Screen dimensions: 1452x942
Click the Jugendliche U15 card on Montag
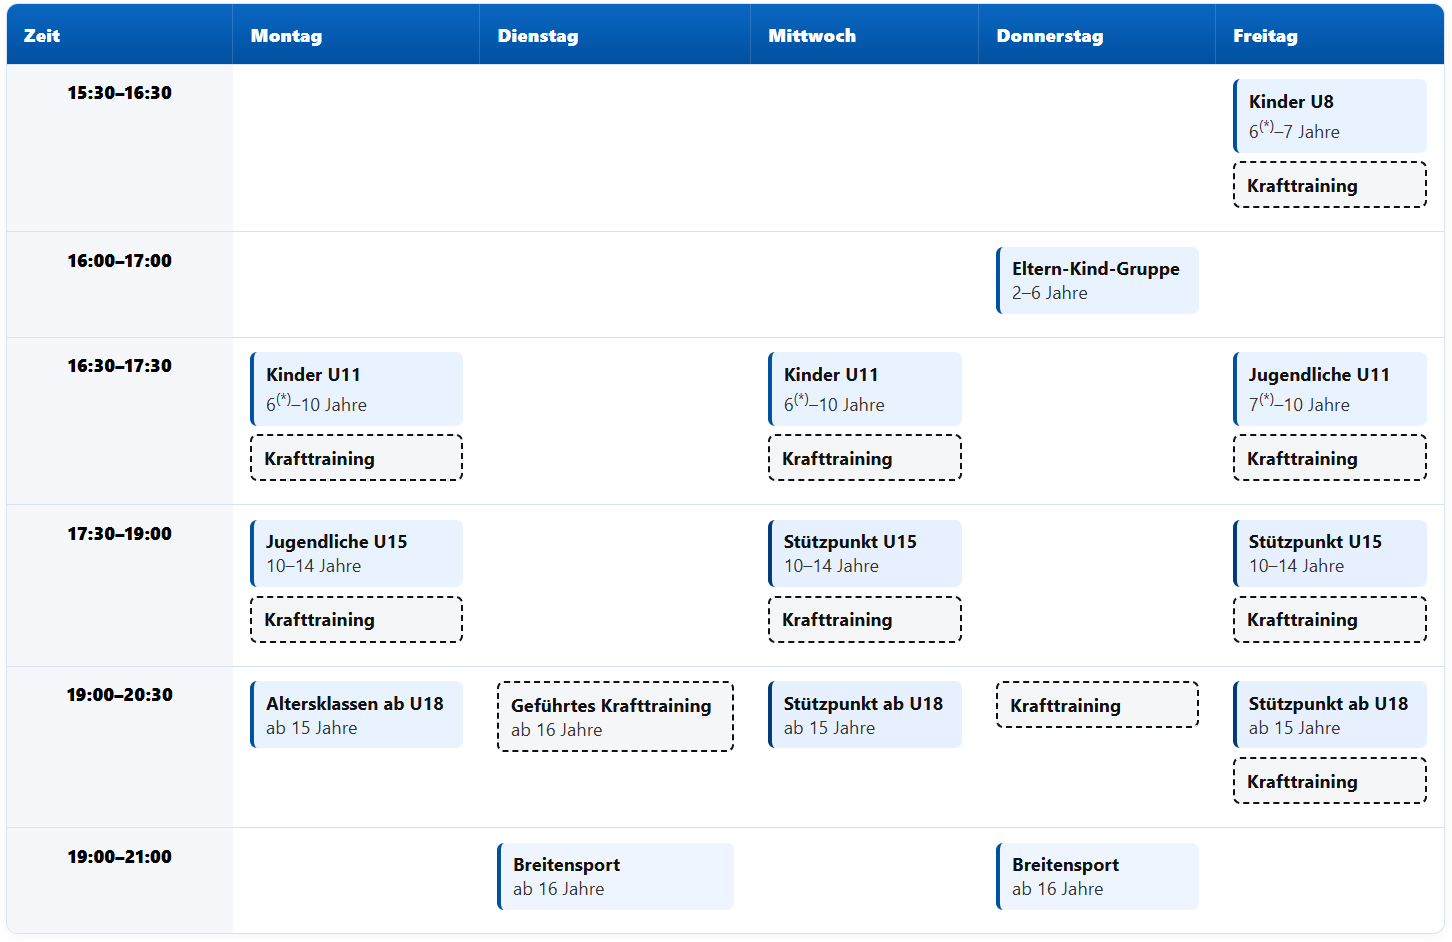356,553
